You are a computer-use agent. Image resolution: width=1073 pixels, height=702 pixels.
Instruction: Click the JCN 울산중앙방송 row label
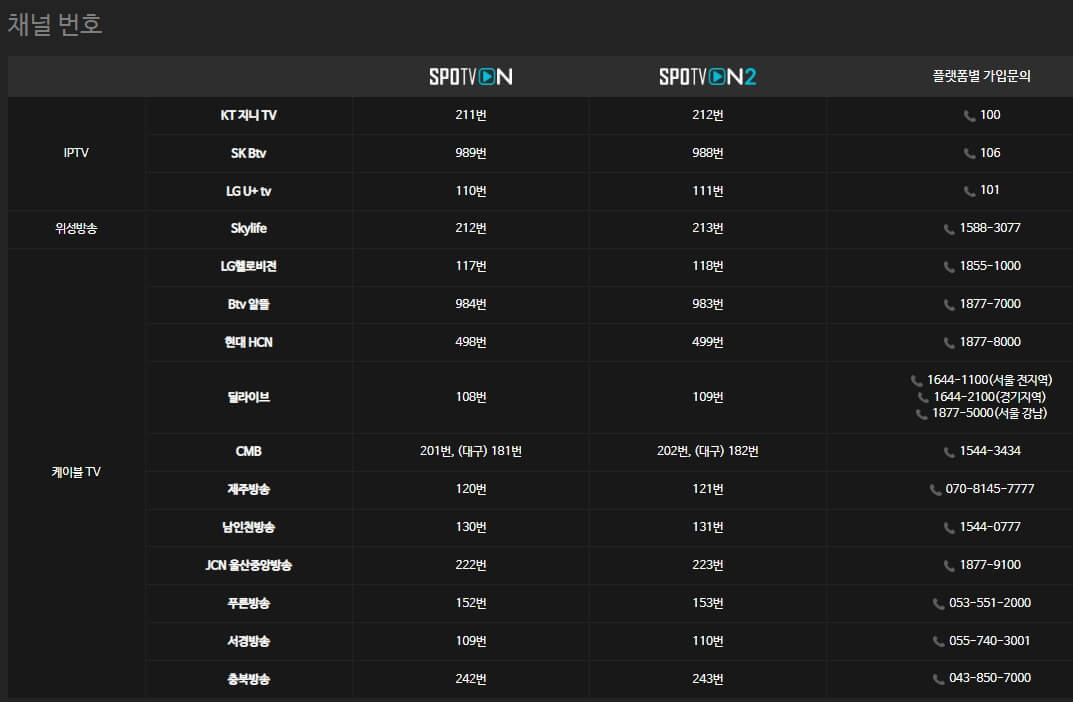(248, 565)
